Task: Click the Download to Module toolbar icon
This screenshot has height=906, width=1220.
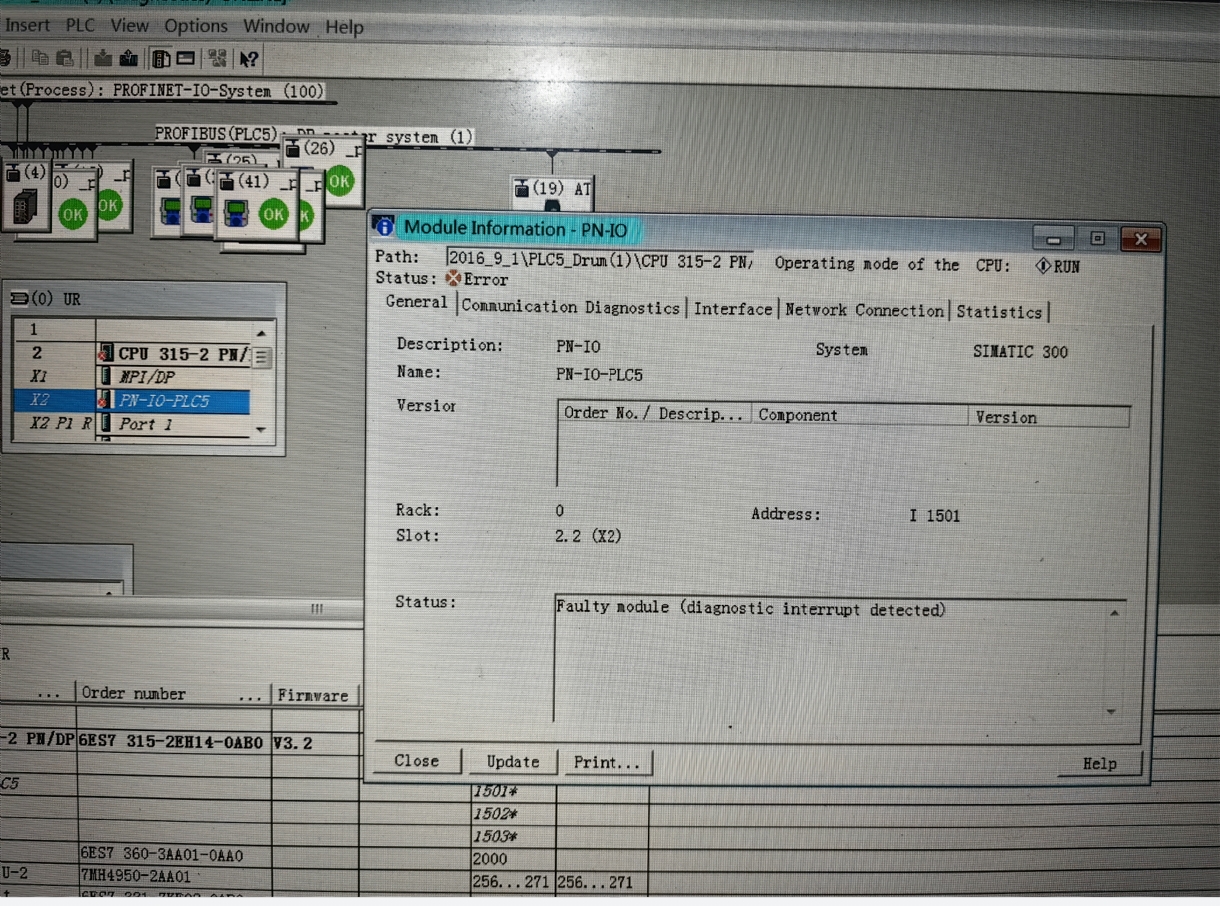Action: [x=103, y=58]
